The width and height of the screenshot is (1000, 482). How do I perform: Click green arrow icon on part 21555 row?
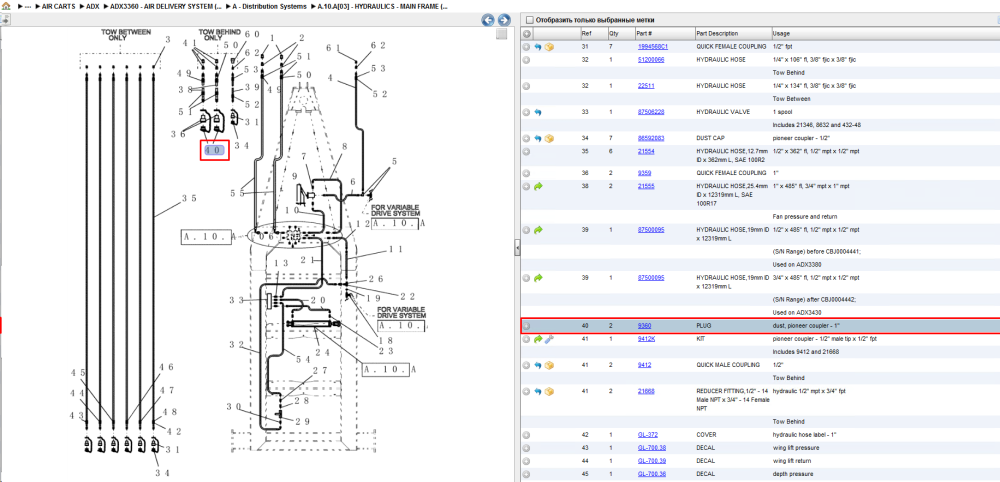click(538, 186)
